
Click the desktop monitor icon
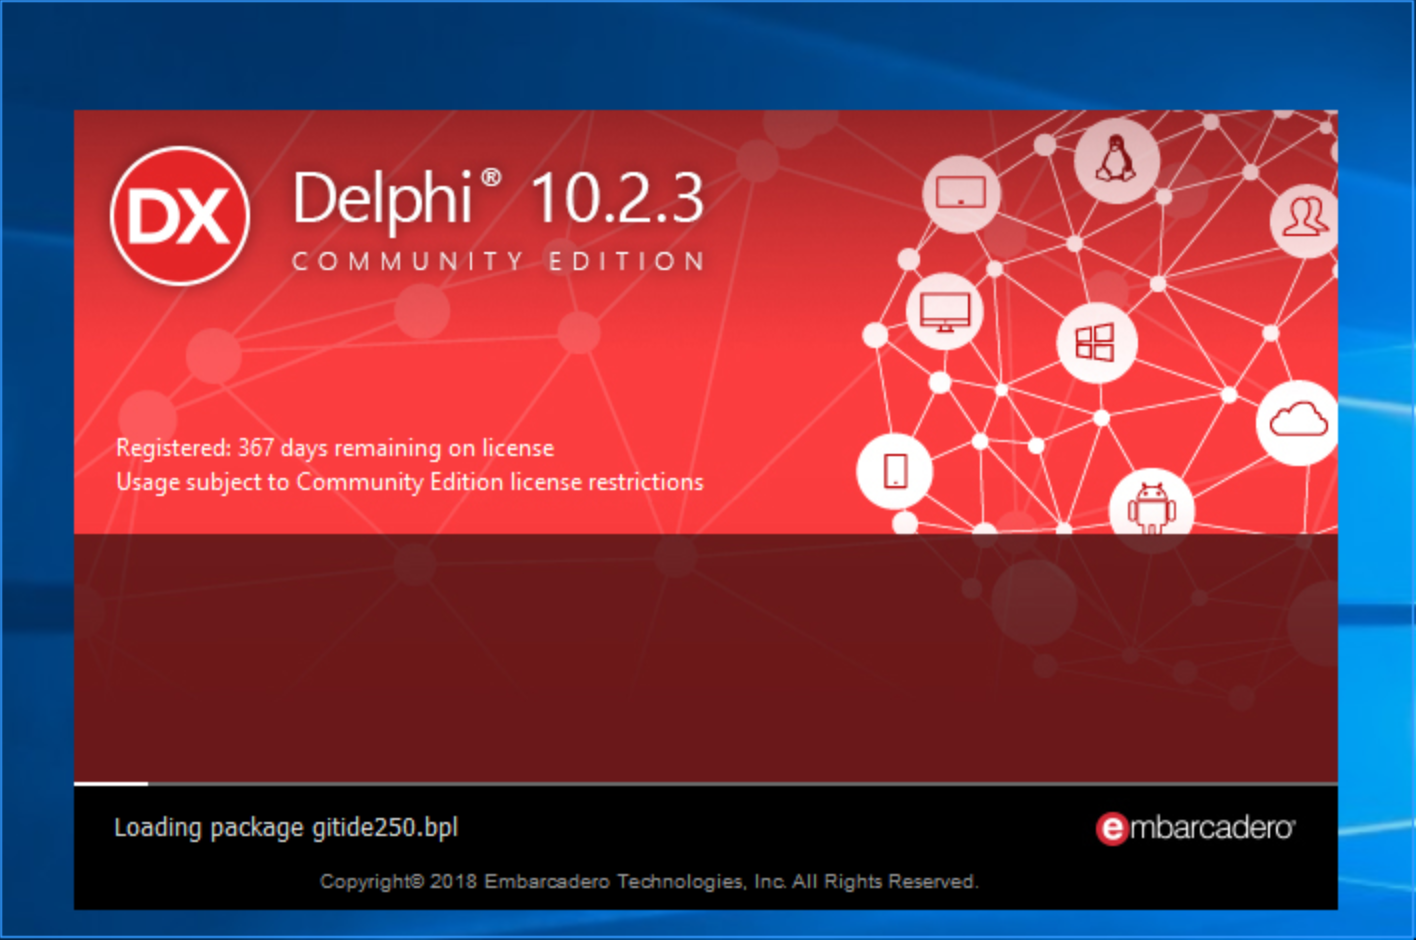point(945,311)
